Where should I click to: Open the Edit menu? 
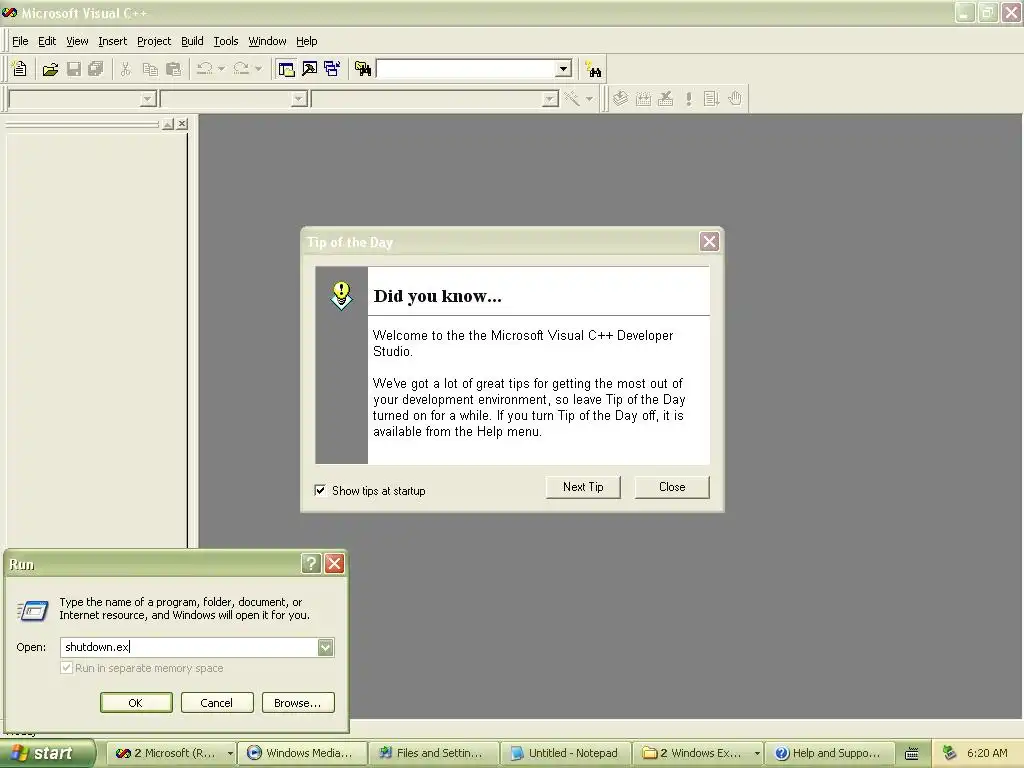tap(47, 41)
